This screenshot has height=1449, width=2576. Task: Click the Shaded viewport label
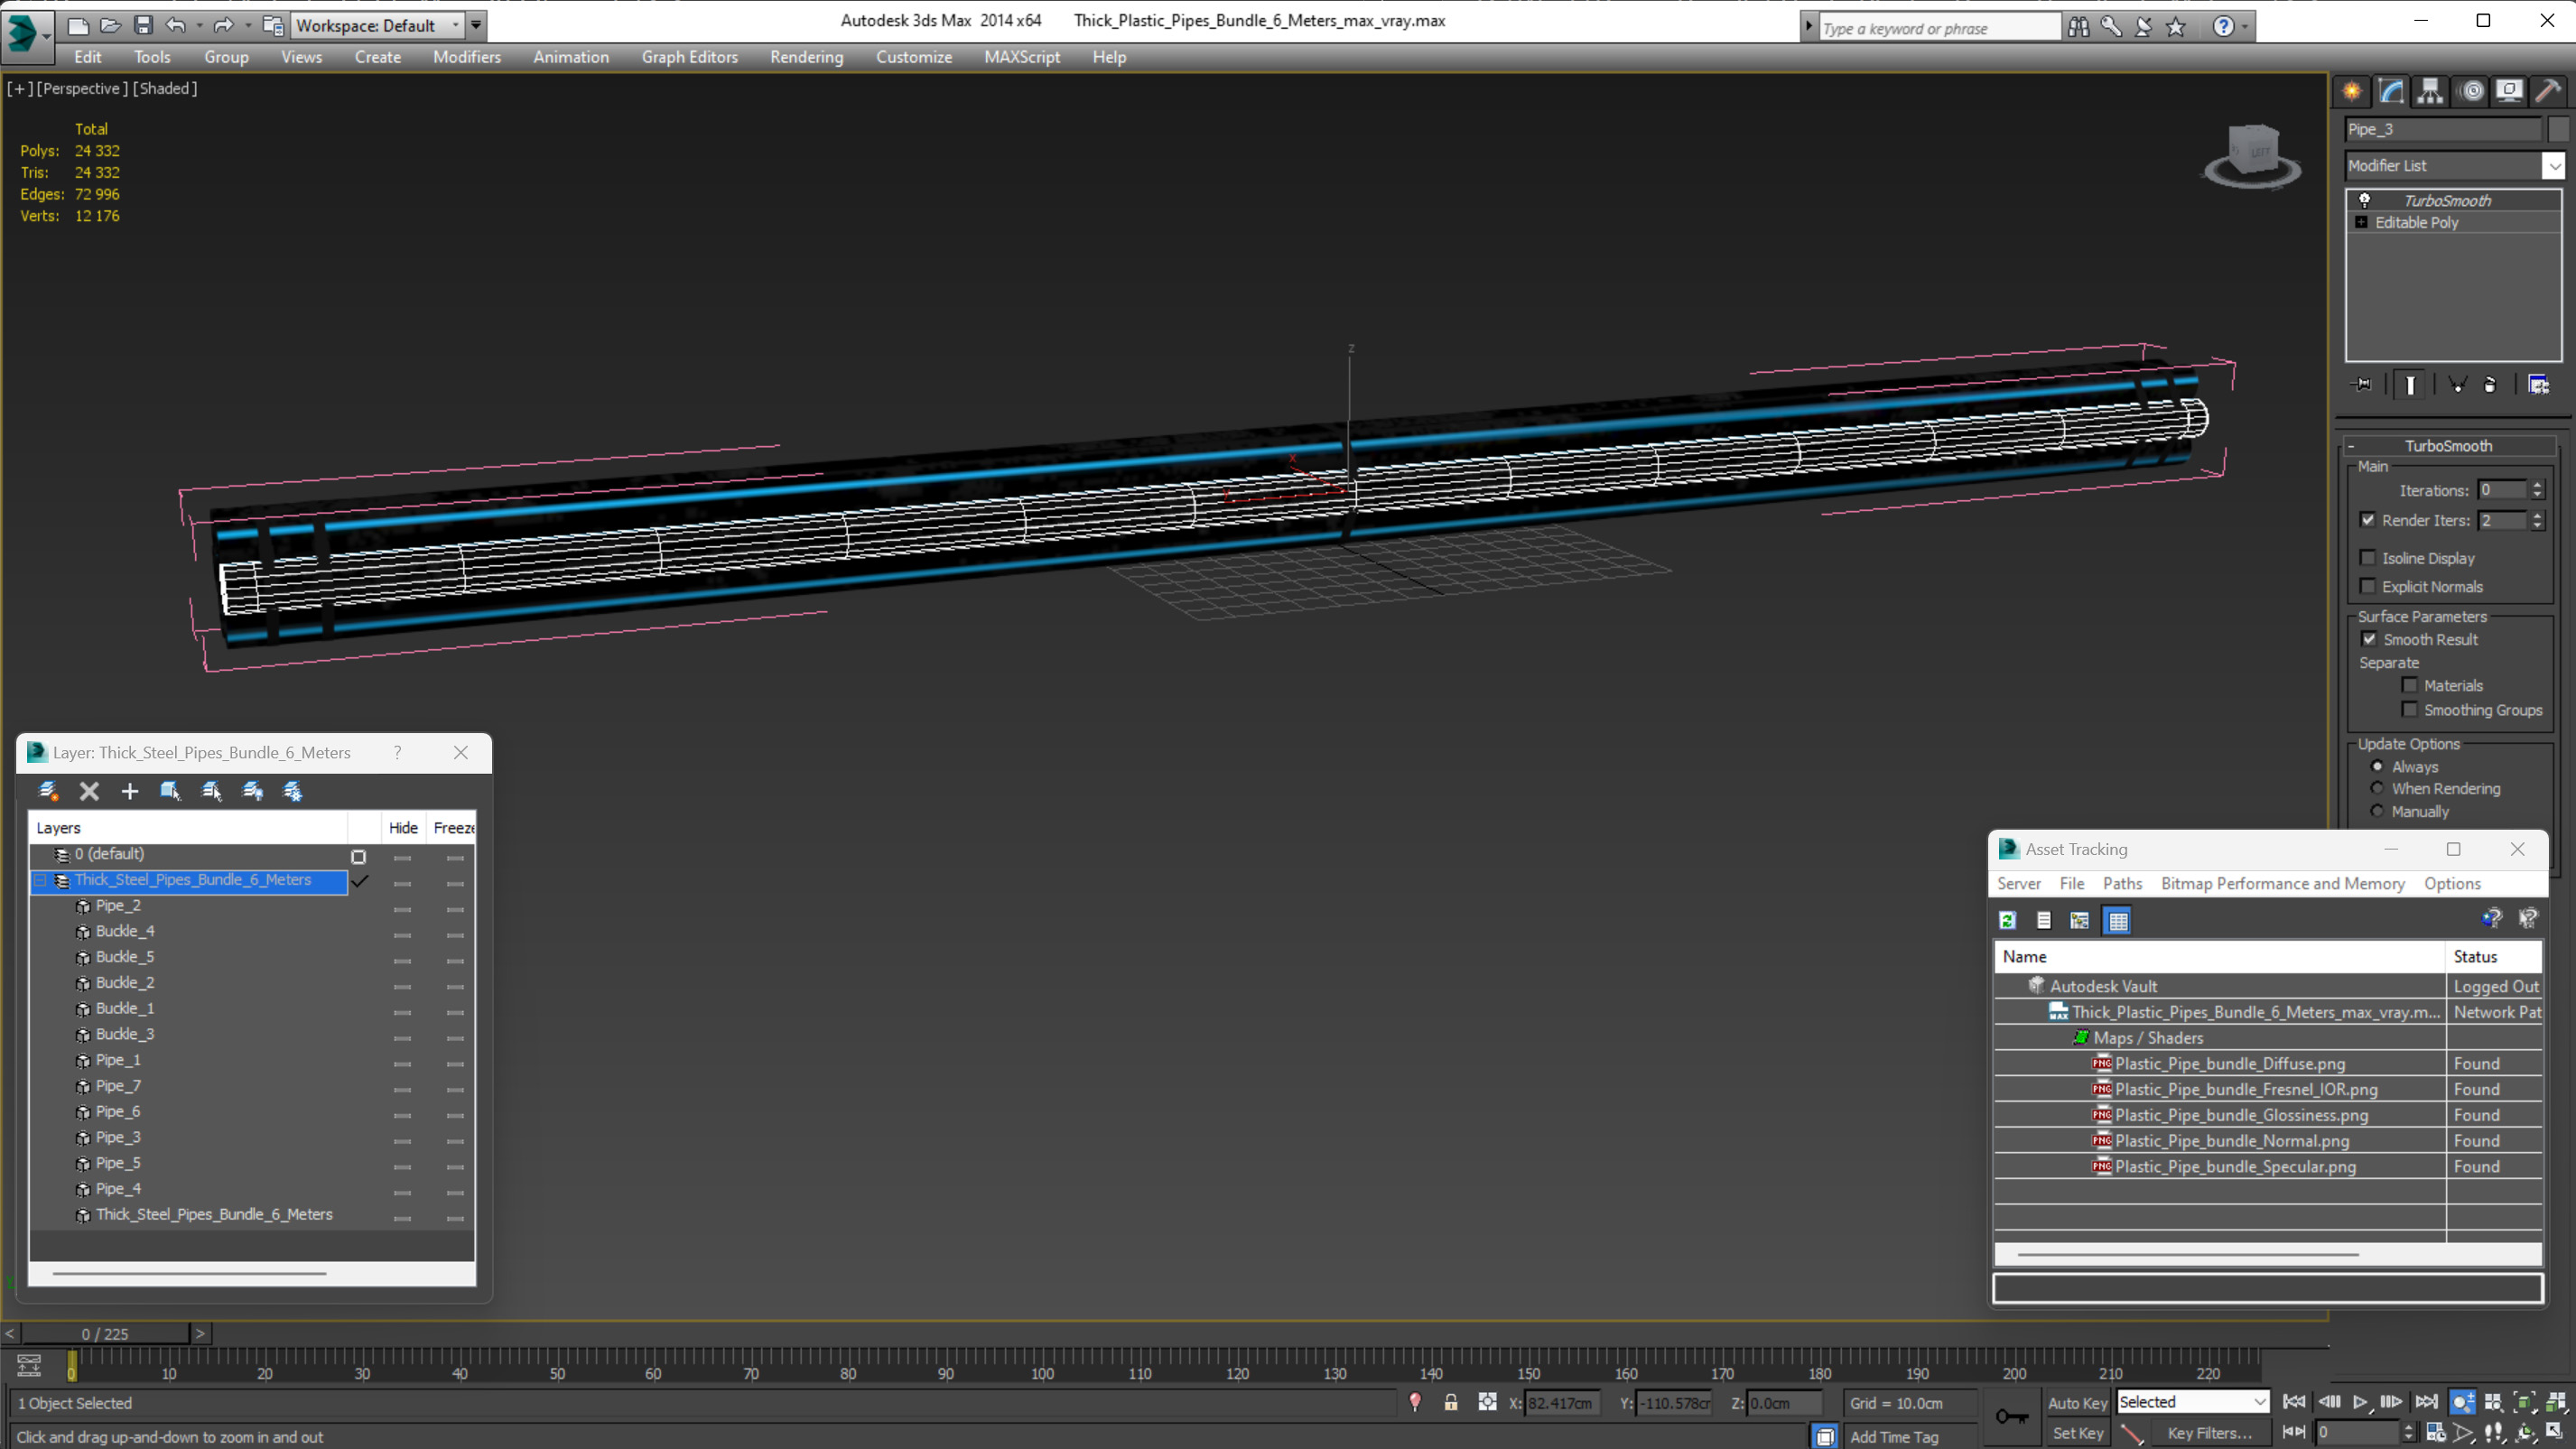(165, 88)
